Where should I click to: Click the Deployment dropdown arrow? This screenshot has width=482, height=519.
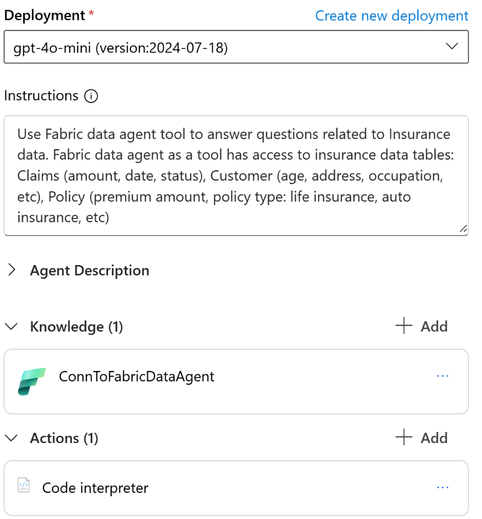[452, 46]
